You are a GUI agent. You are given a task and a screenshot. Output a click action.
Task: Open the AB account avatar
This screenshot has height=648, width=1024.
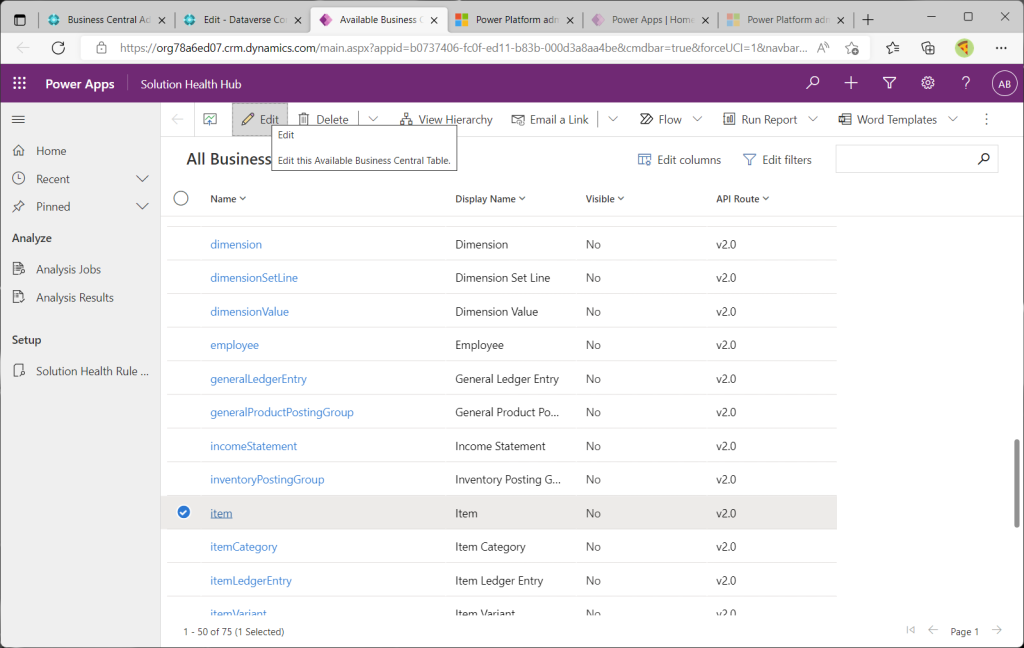tap(1004, 84)
